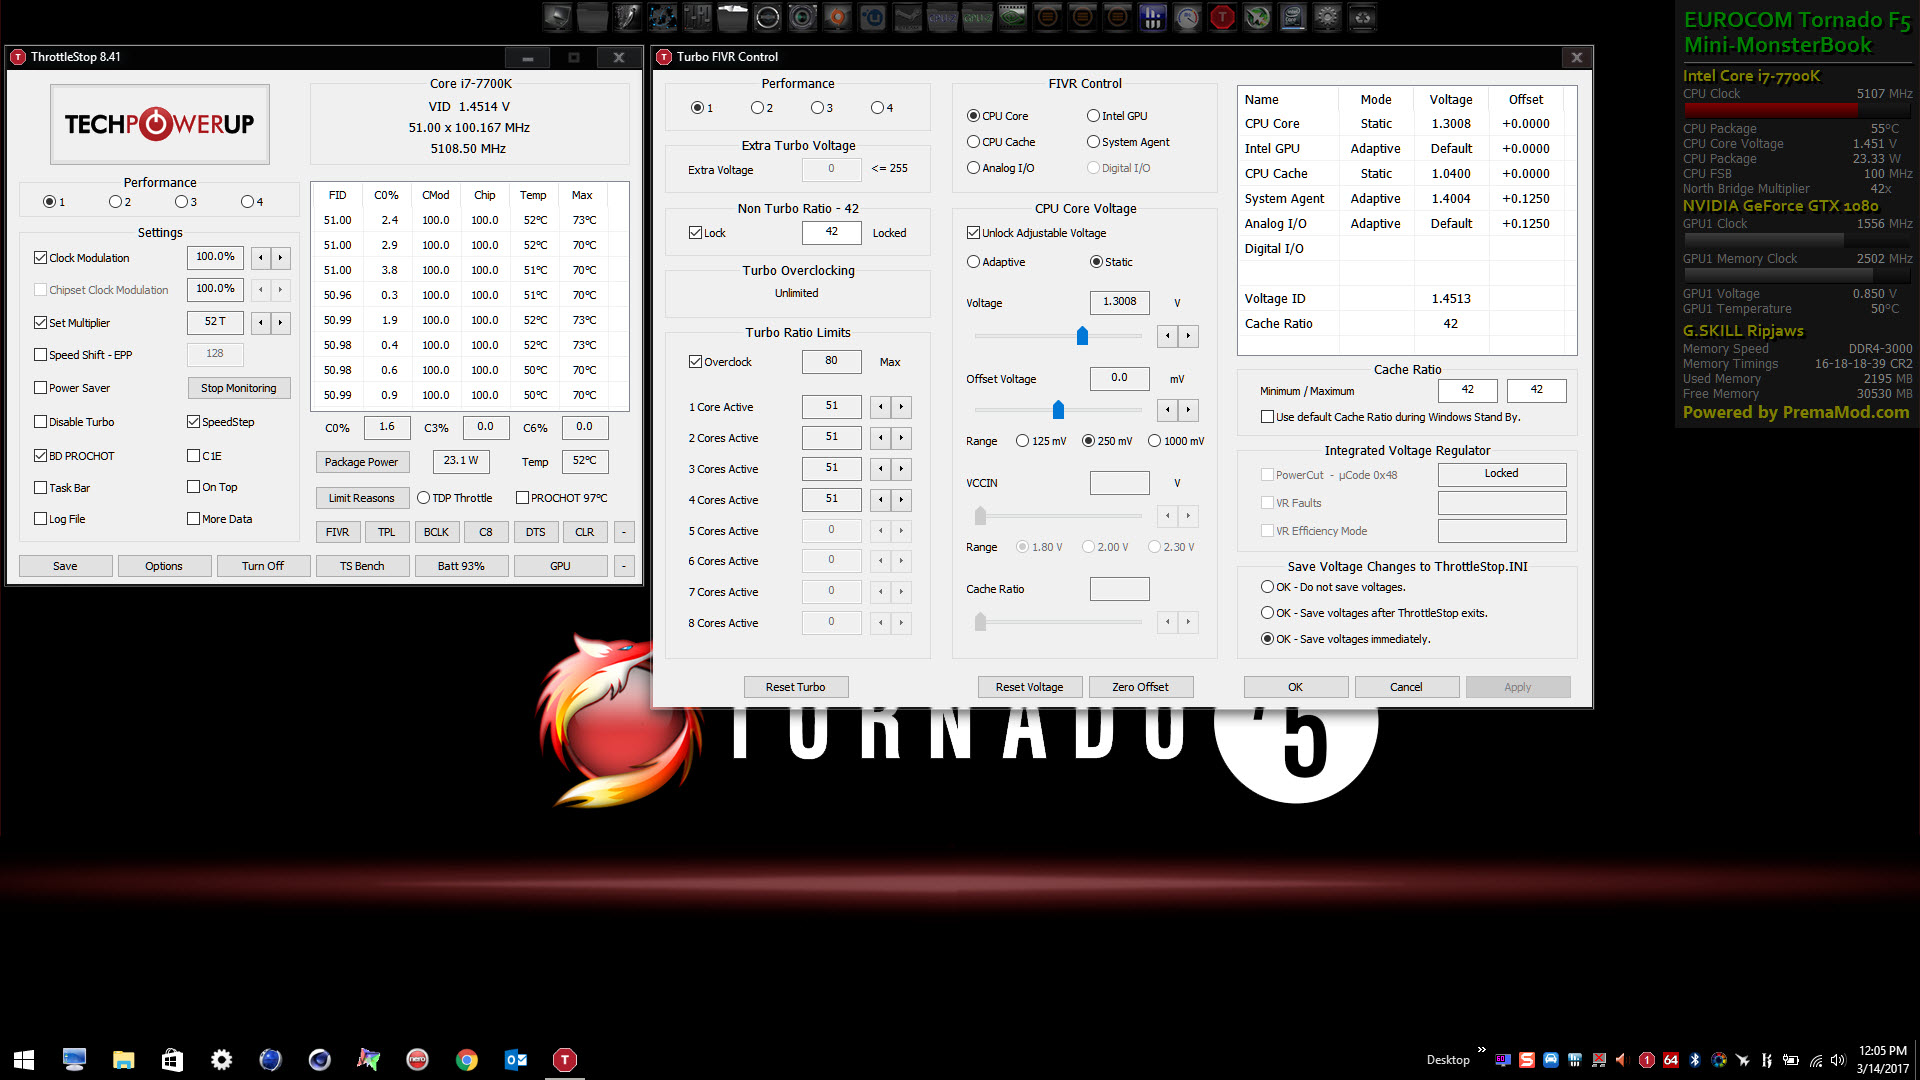
Task: Click speaker volume icon in system tray
Action: pyautogui.click(x=1838, y=1060)
